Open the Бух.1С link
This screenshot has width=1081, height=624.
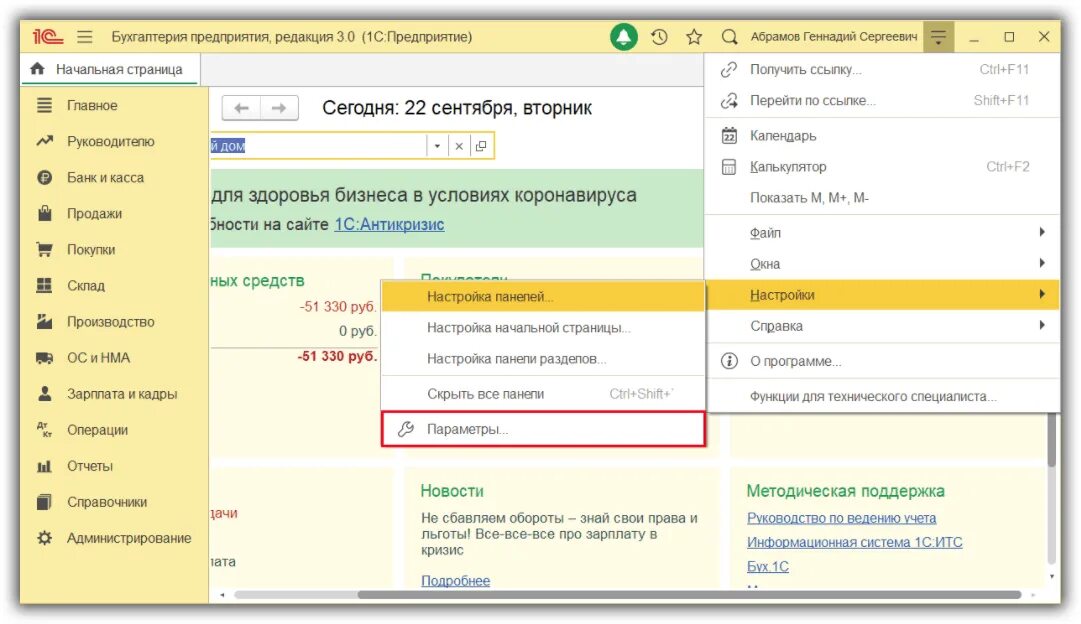tap(768, 566)
